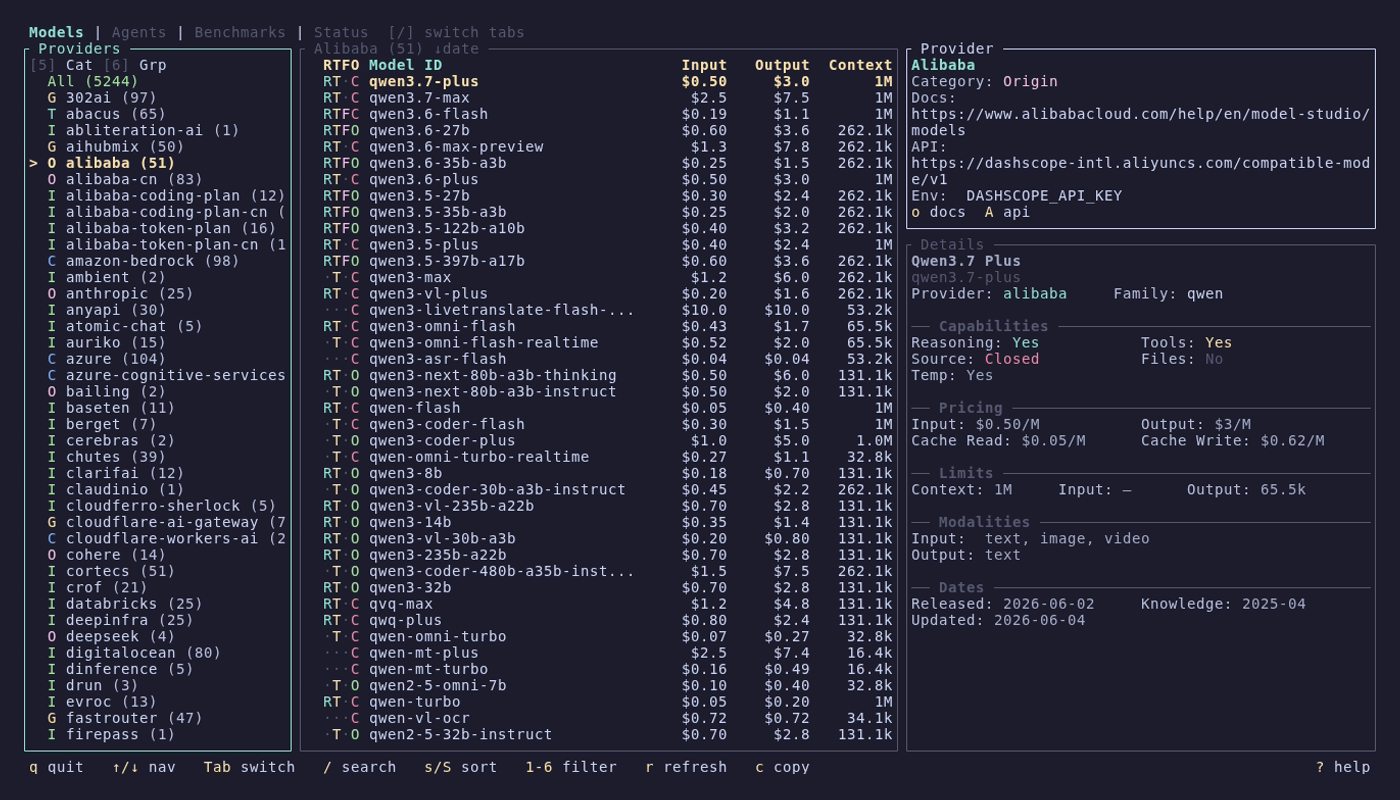The image size is (1400, 800).
Task: Switch to the Agents tab
Action: tap(139, 32)
